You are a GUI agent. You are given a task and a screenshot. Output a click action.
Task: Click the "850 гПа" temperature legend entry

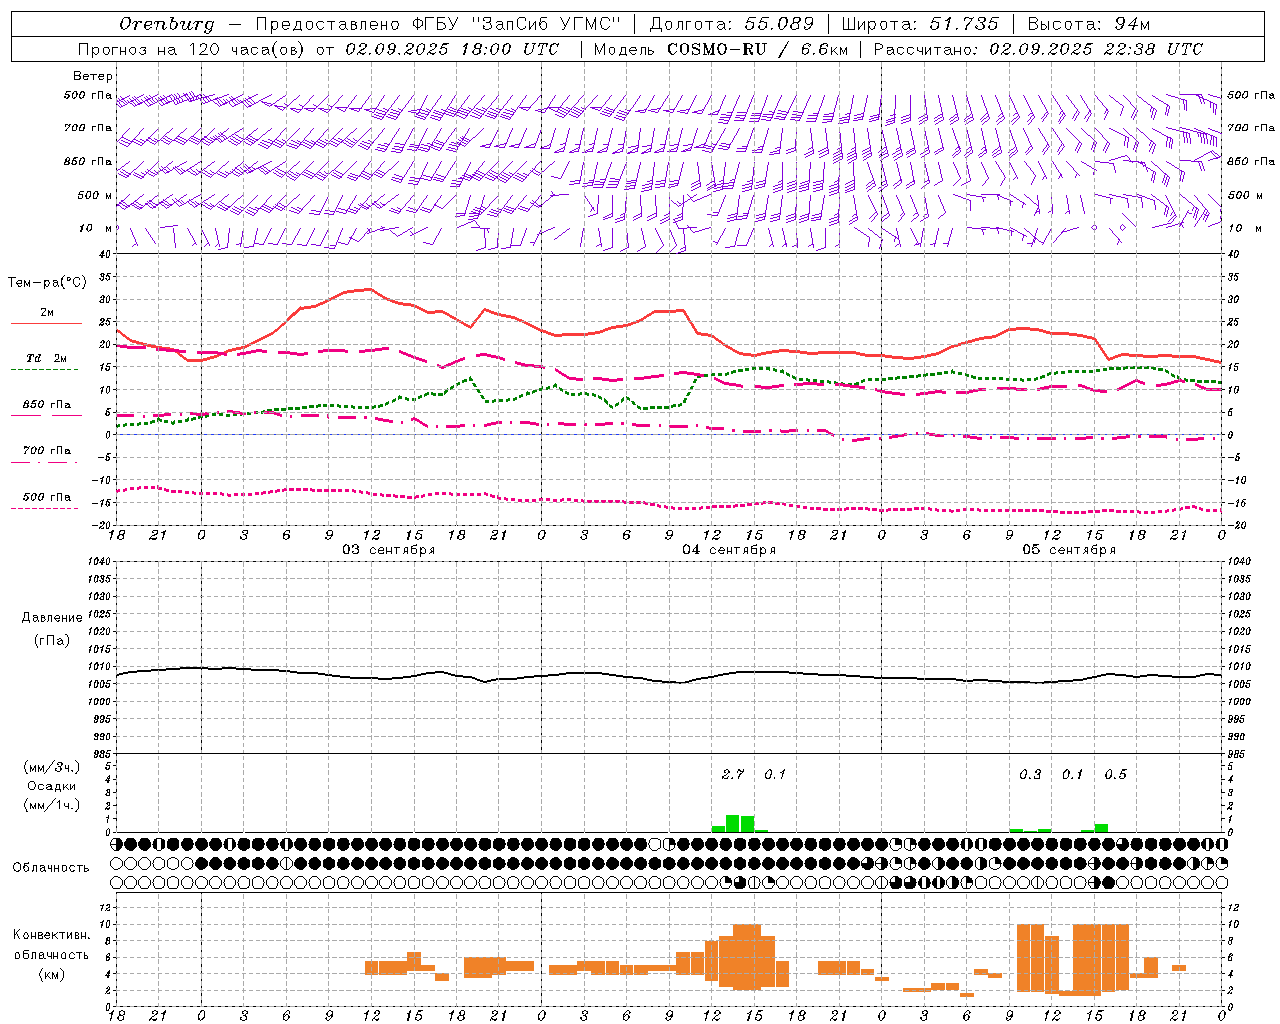[x=47, y=405]
